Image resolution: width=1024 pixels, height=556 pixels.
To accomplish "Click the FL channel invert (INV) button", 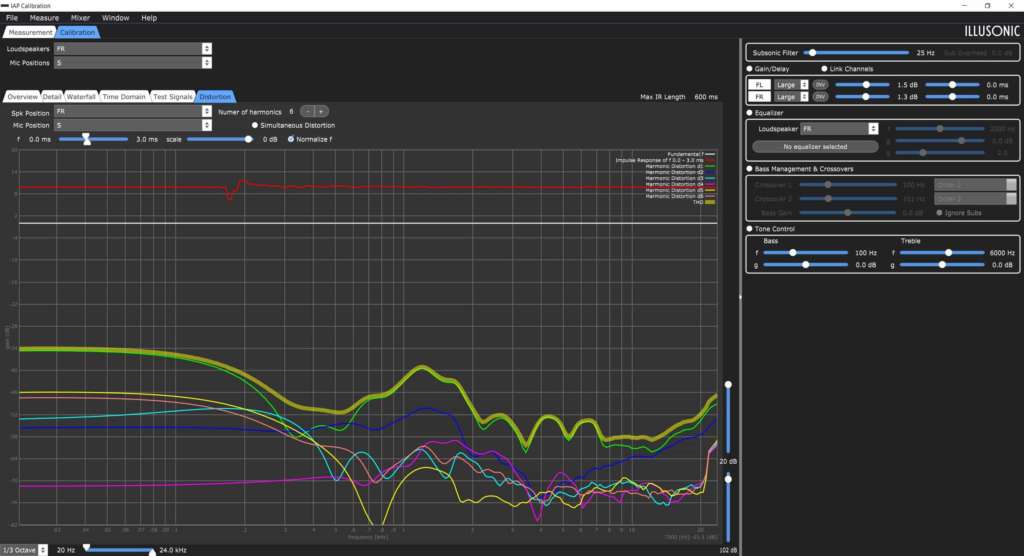I will 820,85.
